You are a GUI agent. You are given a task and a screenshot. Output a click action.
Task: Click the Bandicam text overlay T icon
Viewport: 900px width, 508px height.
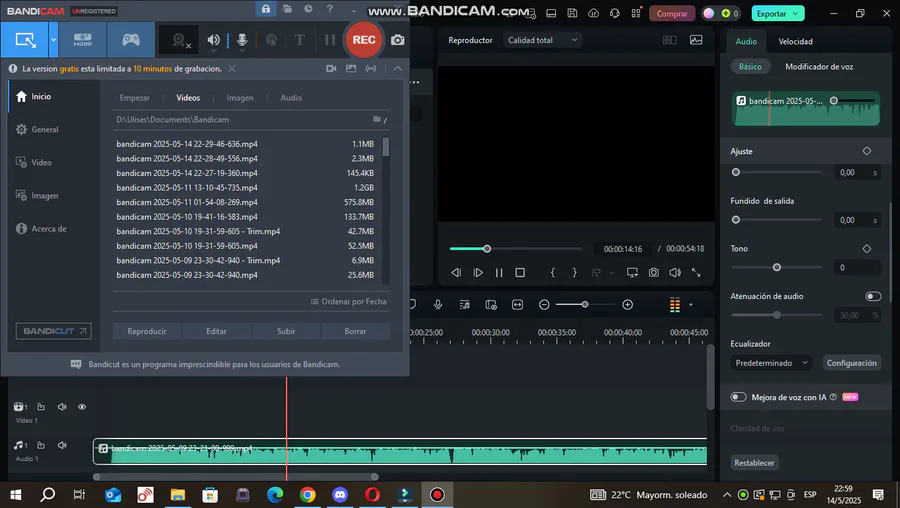(x=299, y=40)
